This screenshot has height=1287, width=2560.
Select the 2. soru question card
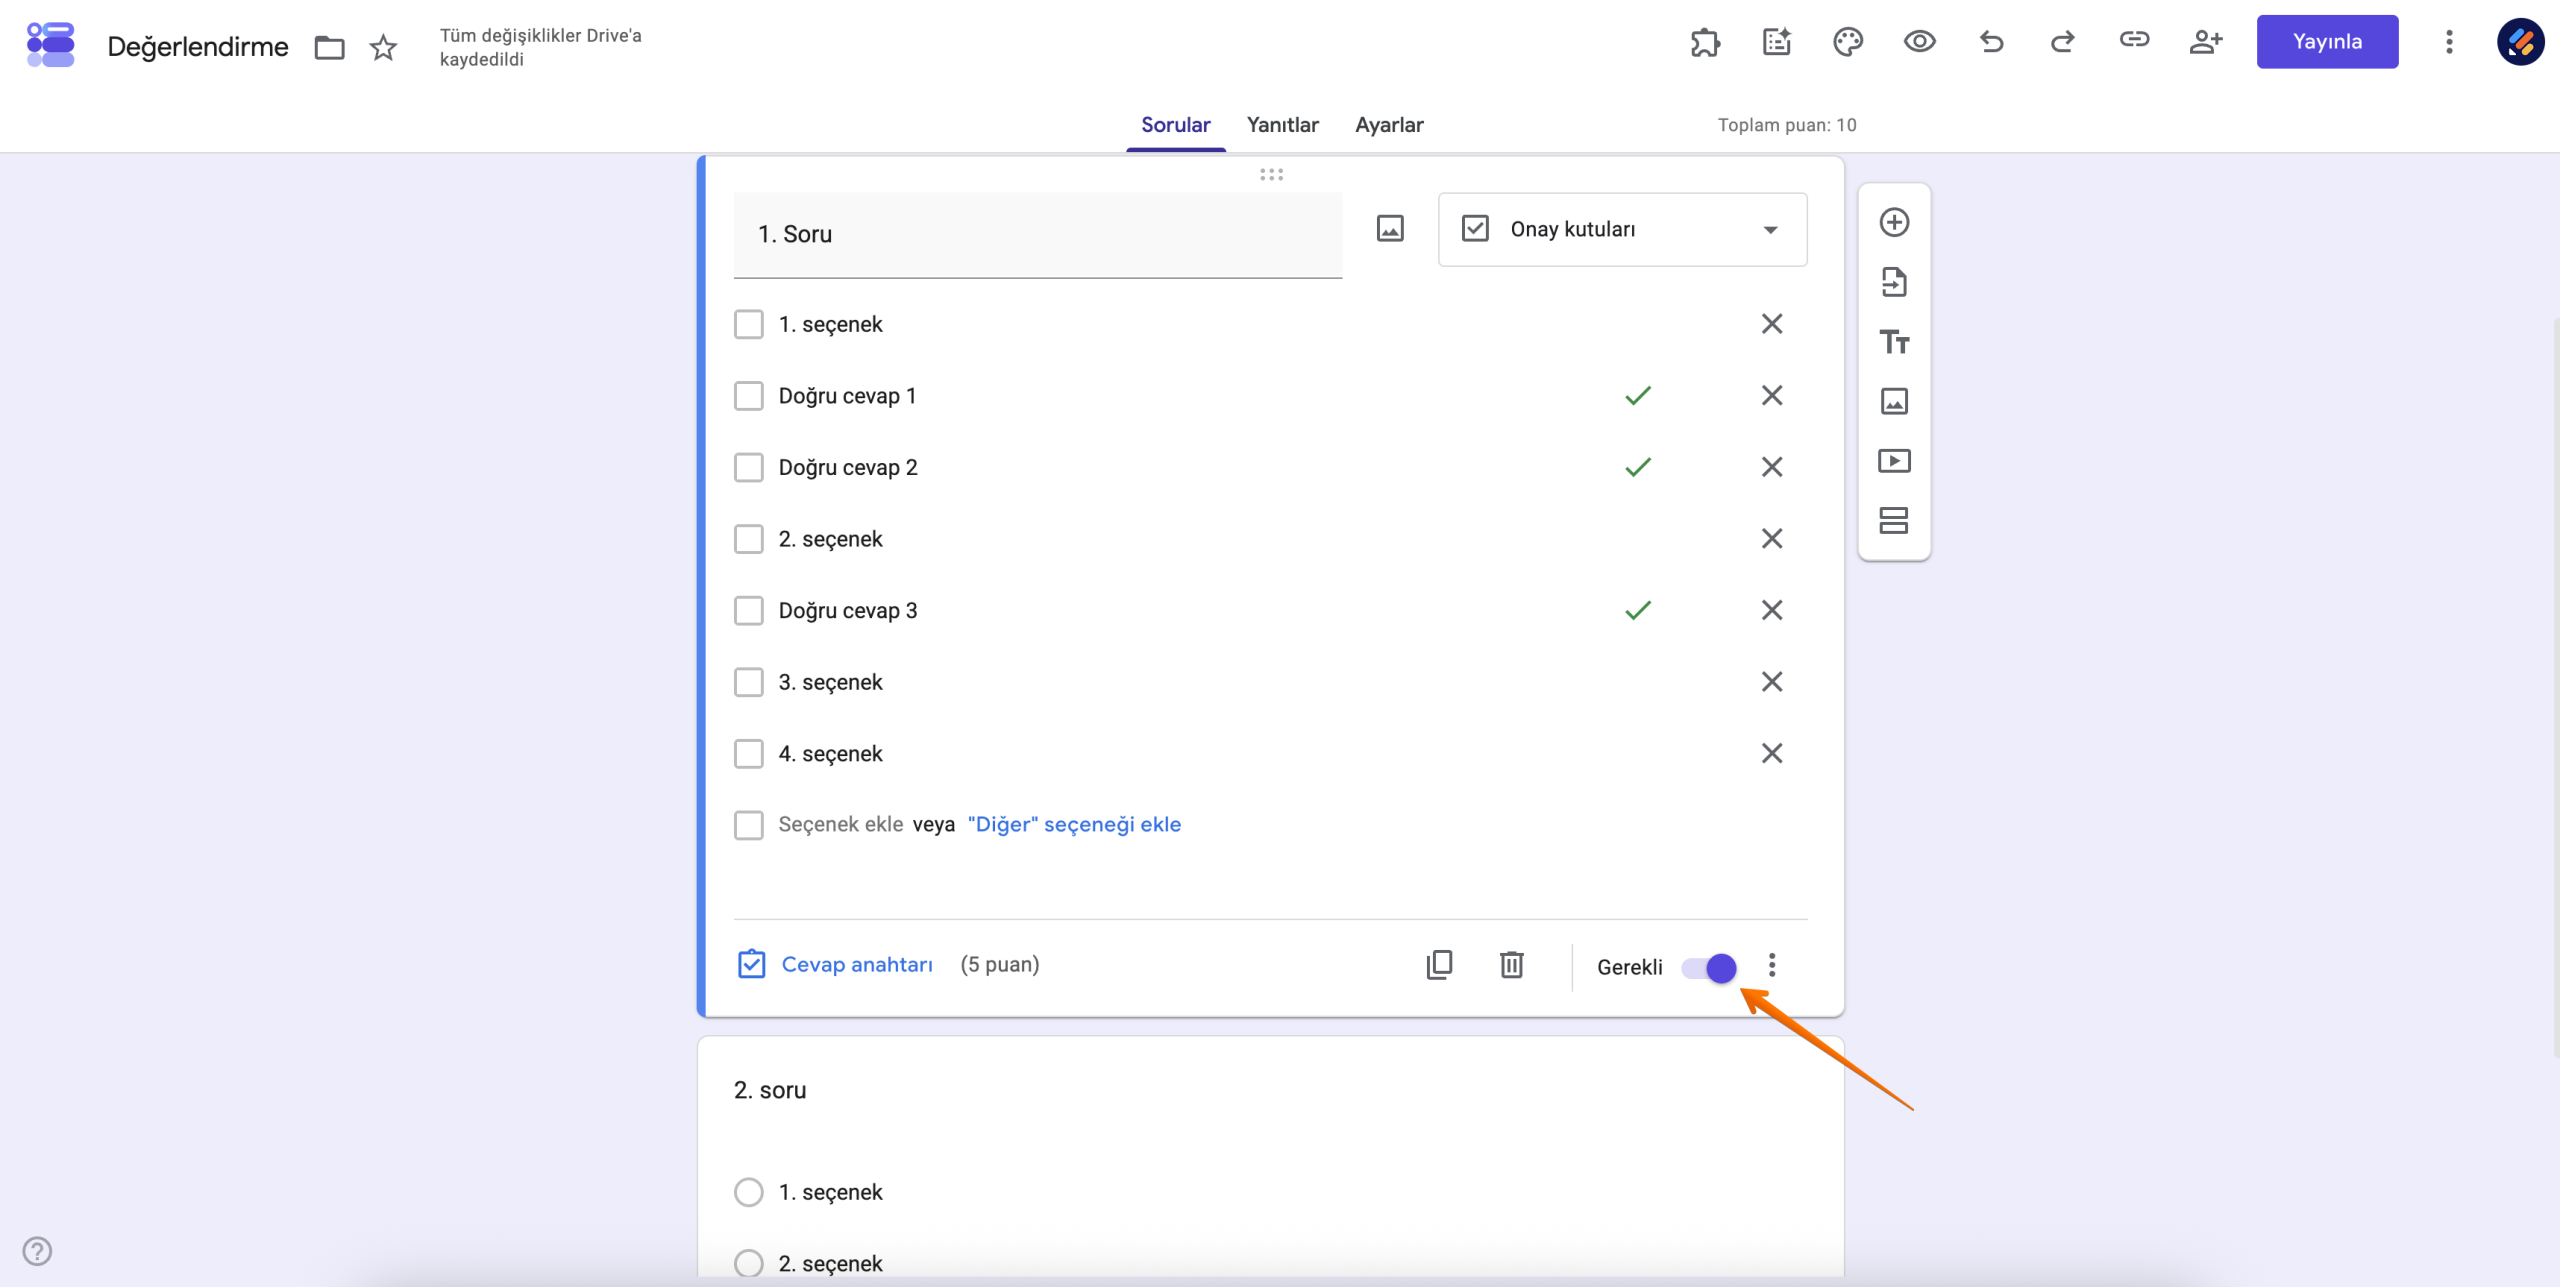(x=1270, y=1160)
